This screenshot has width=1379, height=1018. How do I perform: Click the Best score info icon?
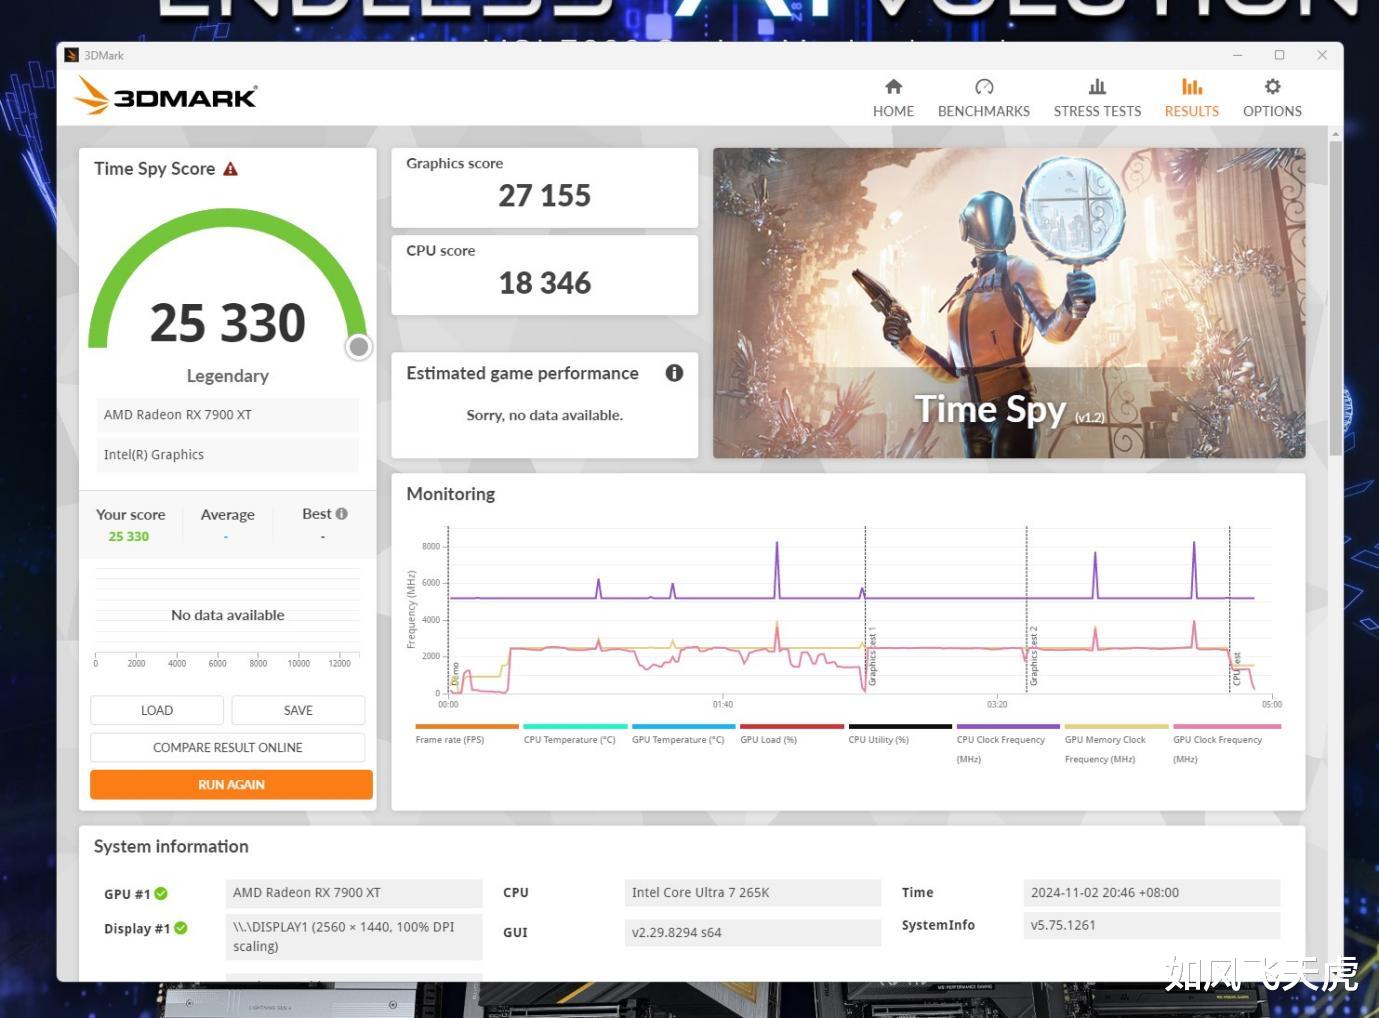pyautogui.click(x=342, y=514)
